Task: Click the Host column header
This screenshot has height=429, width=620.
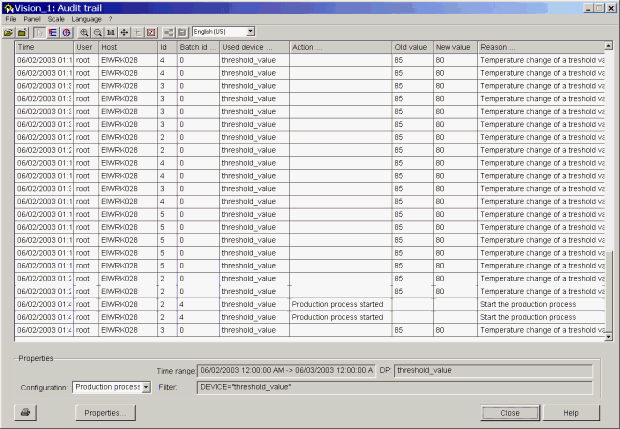Action: [x=128, y=47]
